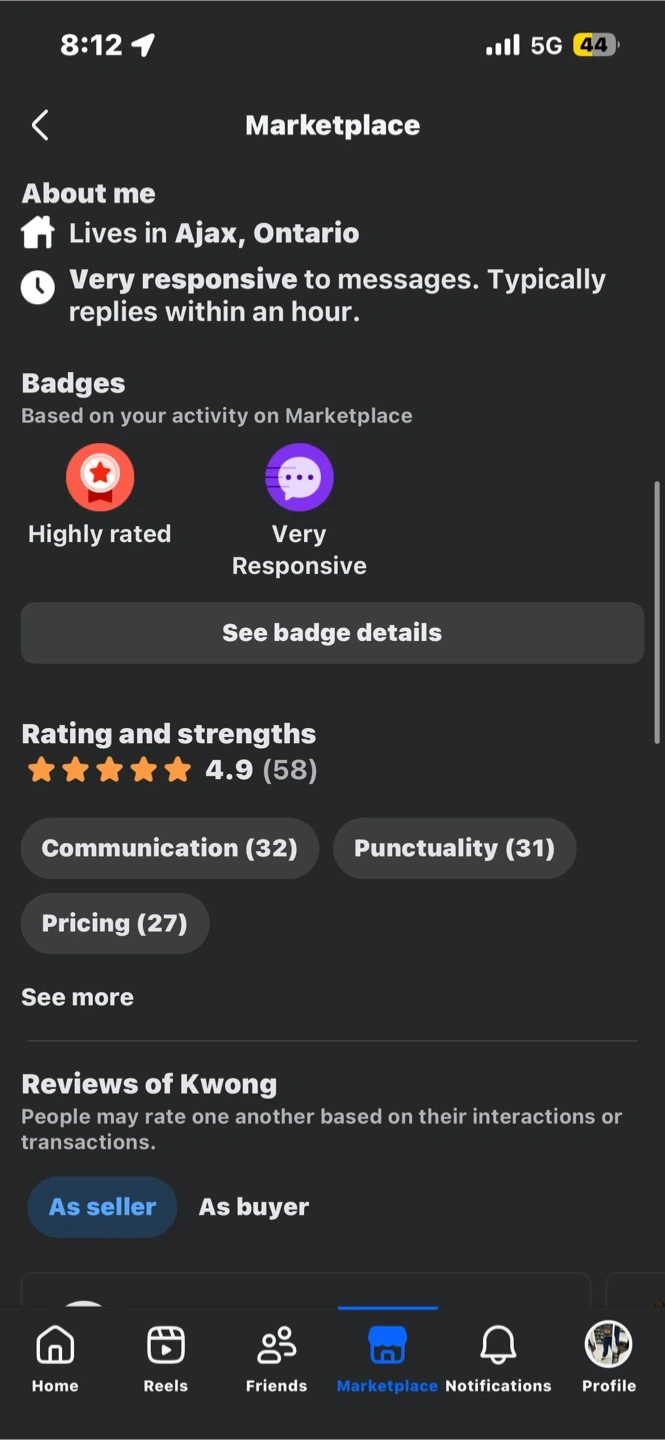
Task: Tap the clock icon beside responsiveness info
Action: pos(38,288)
